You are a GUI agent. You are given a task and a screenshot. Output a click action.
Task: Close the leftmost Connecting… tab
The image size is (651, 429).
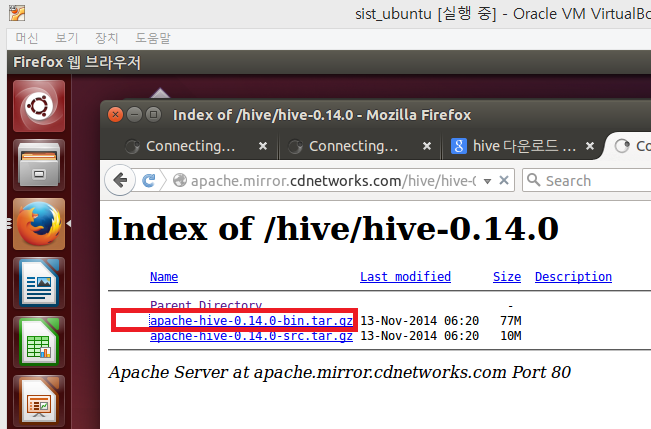[262, 146]
